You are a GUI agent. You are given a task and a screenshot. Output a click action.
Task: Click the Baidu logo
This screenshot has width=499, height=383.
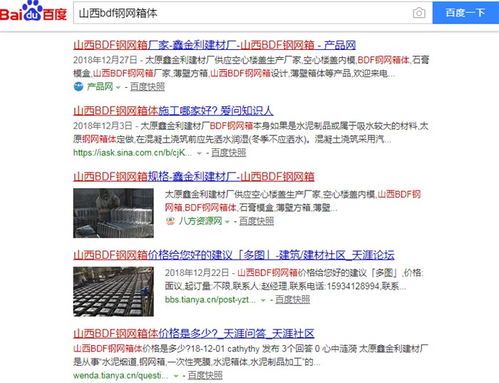click(33, 12)
